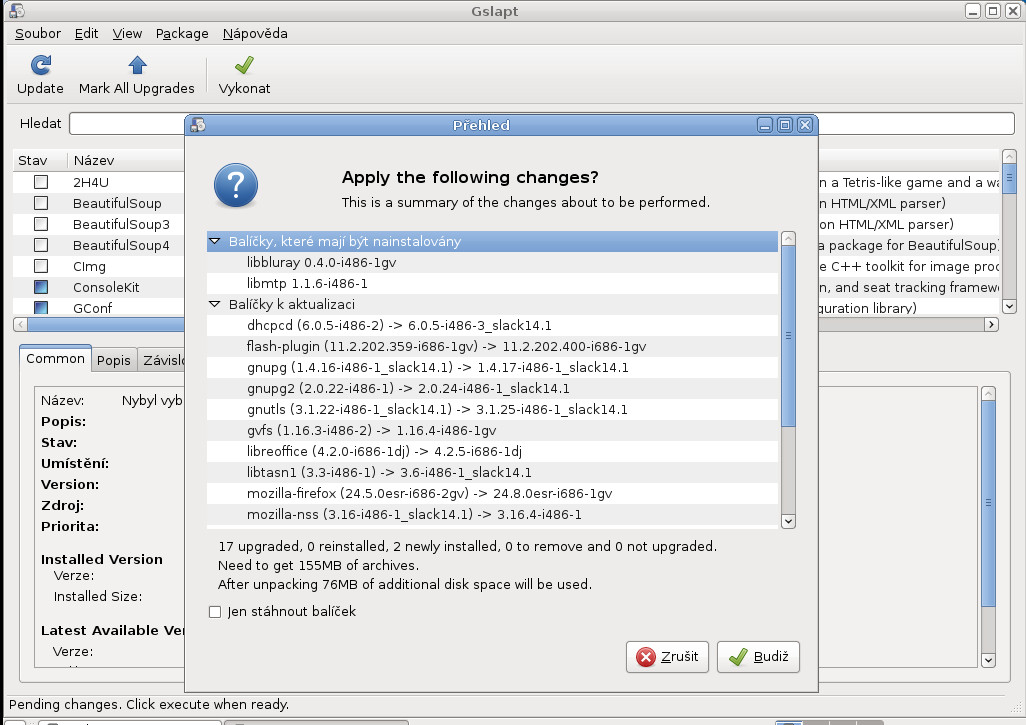Close the Přehled dialog window

point(805,125)
